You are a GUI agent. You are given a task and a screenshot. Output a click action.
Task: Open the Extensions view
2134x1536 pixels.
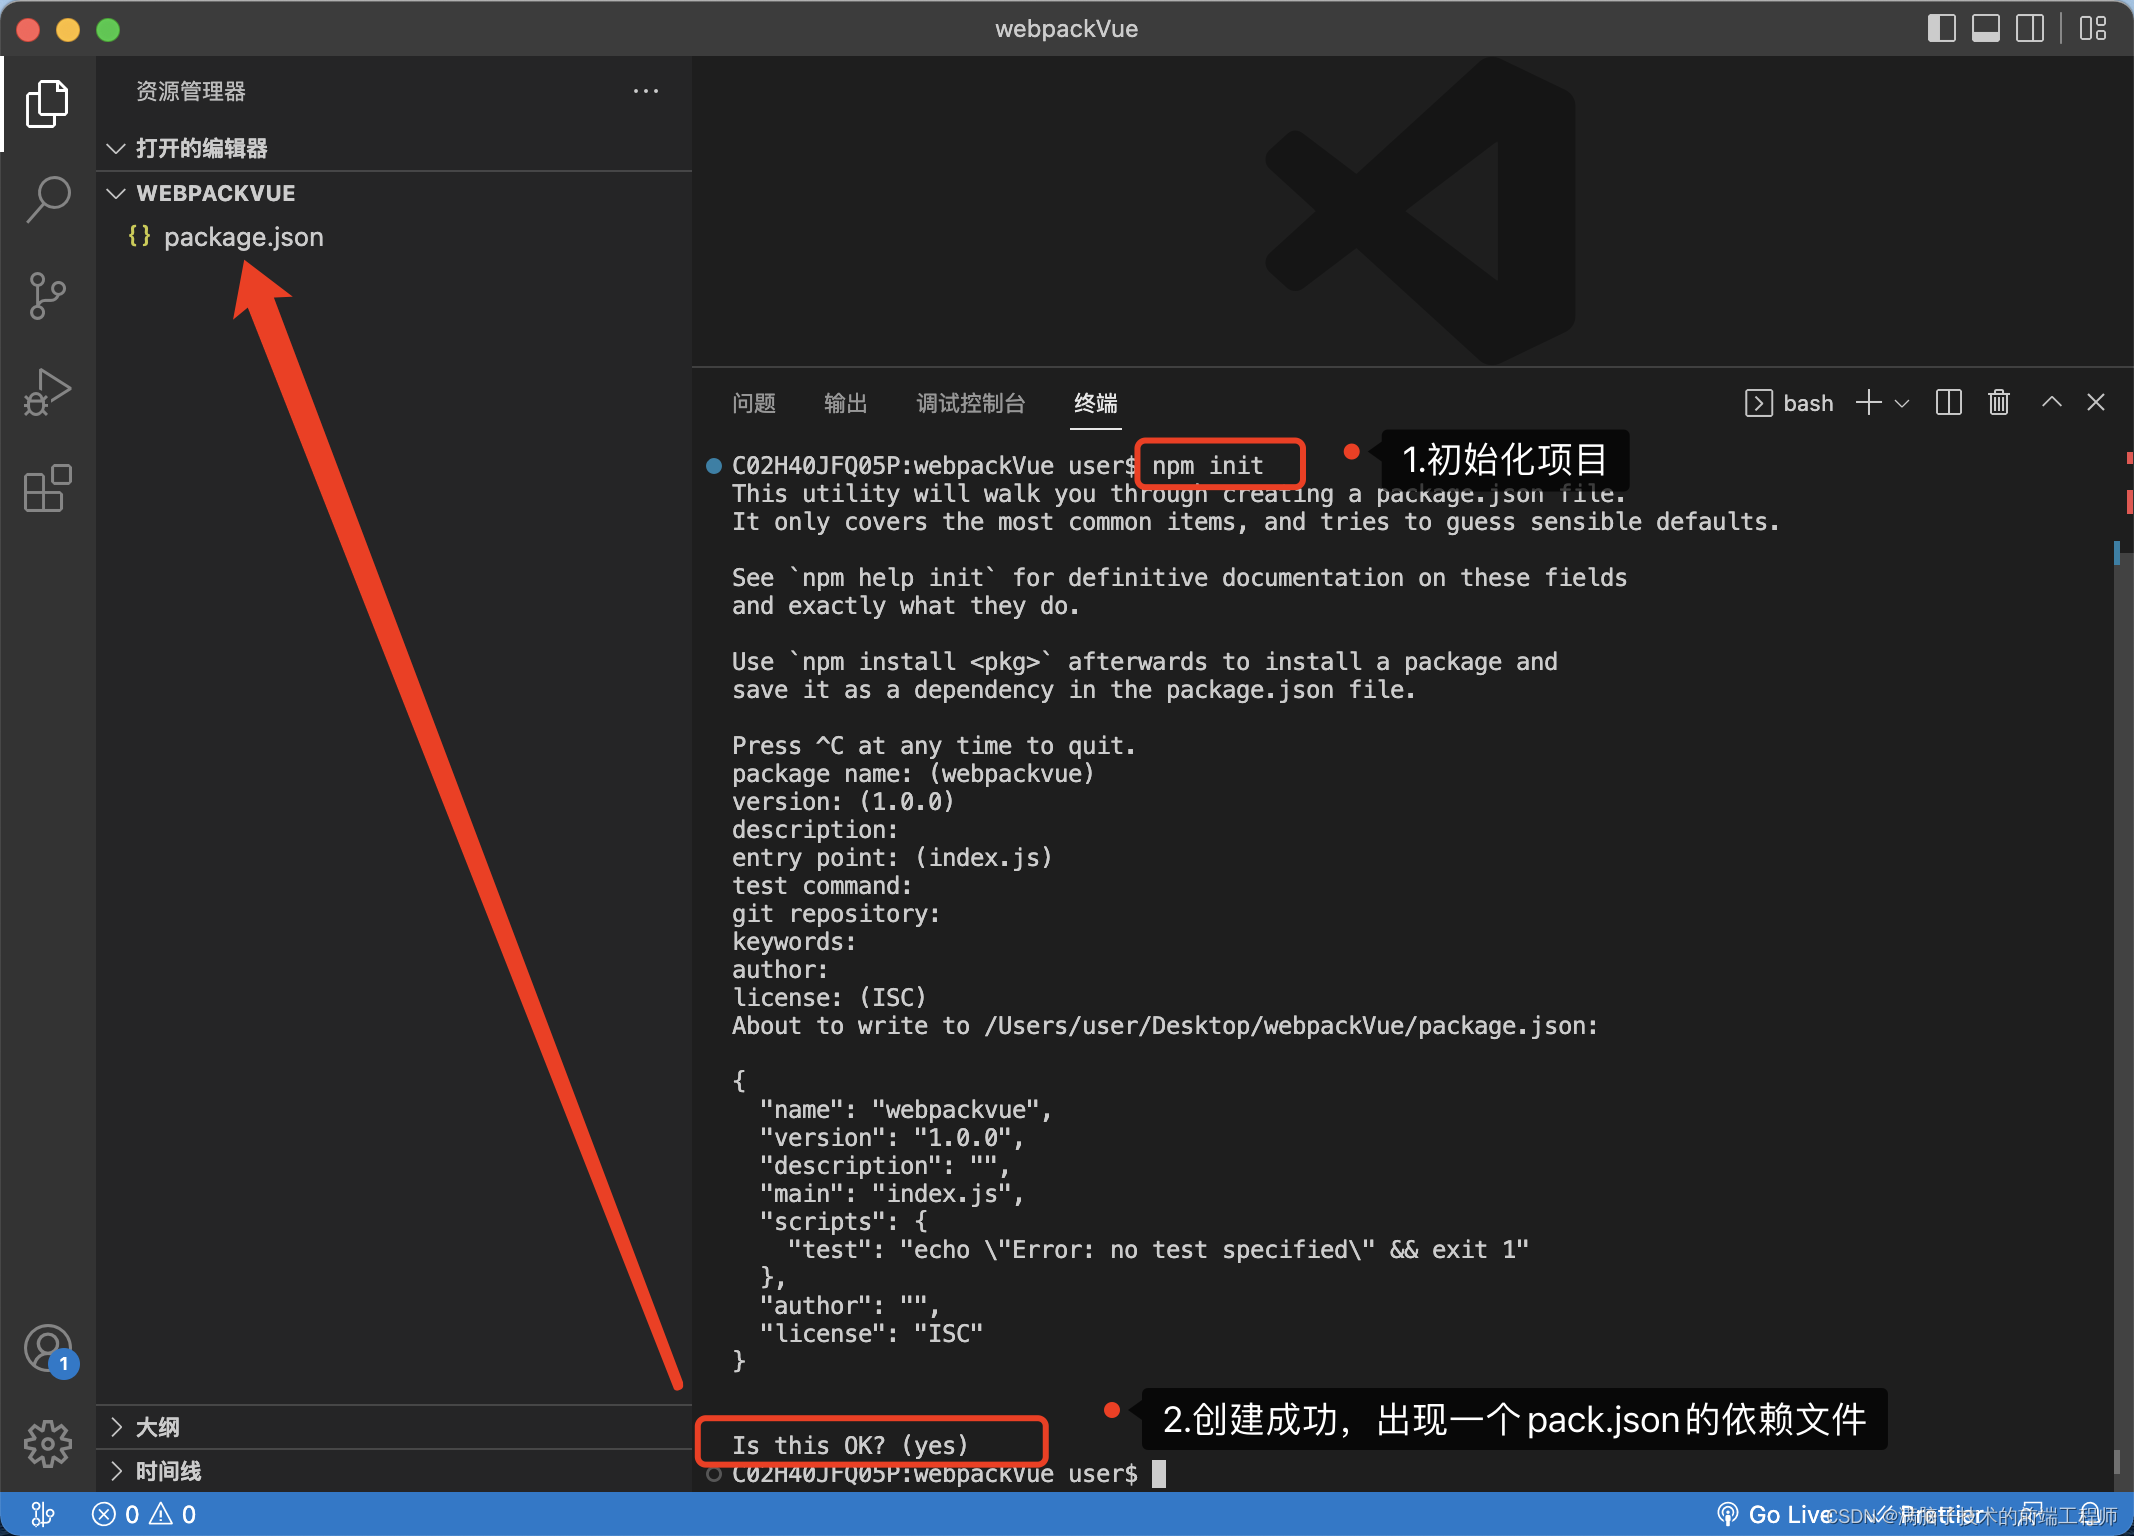tap(47, 488)
